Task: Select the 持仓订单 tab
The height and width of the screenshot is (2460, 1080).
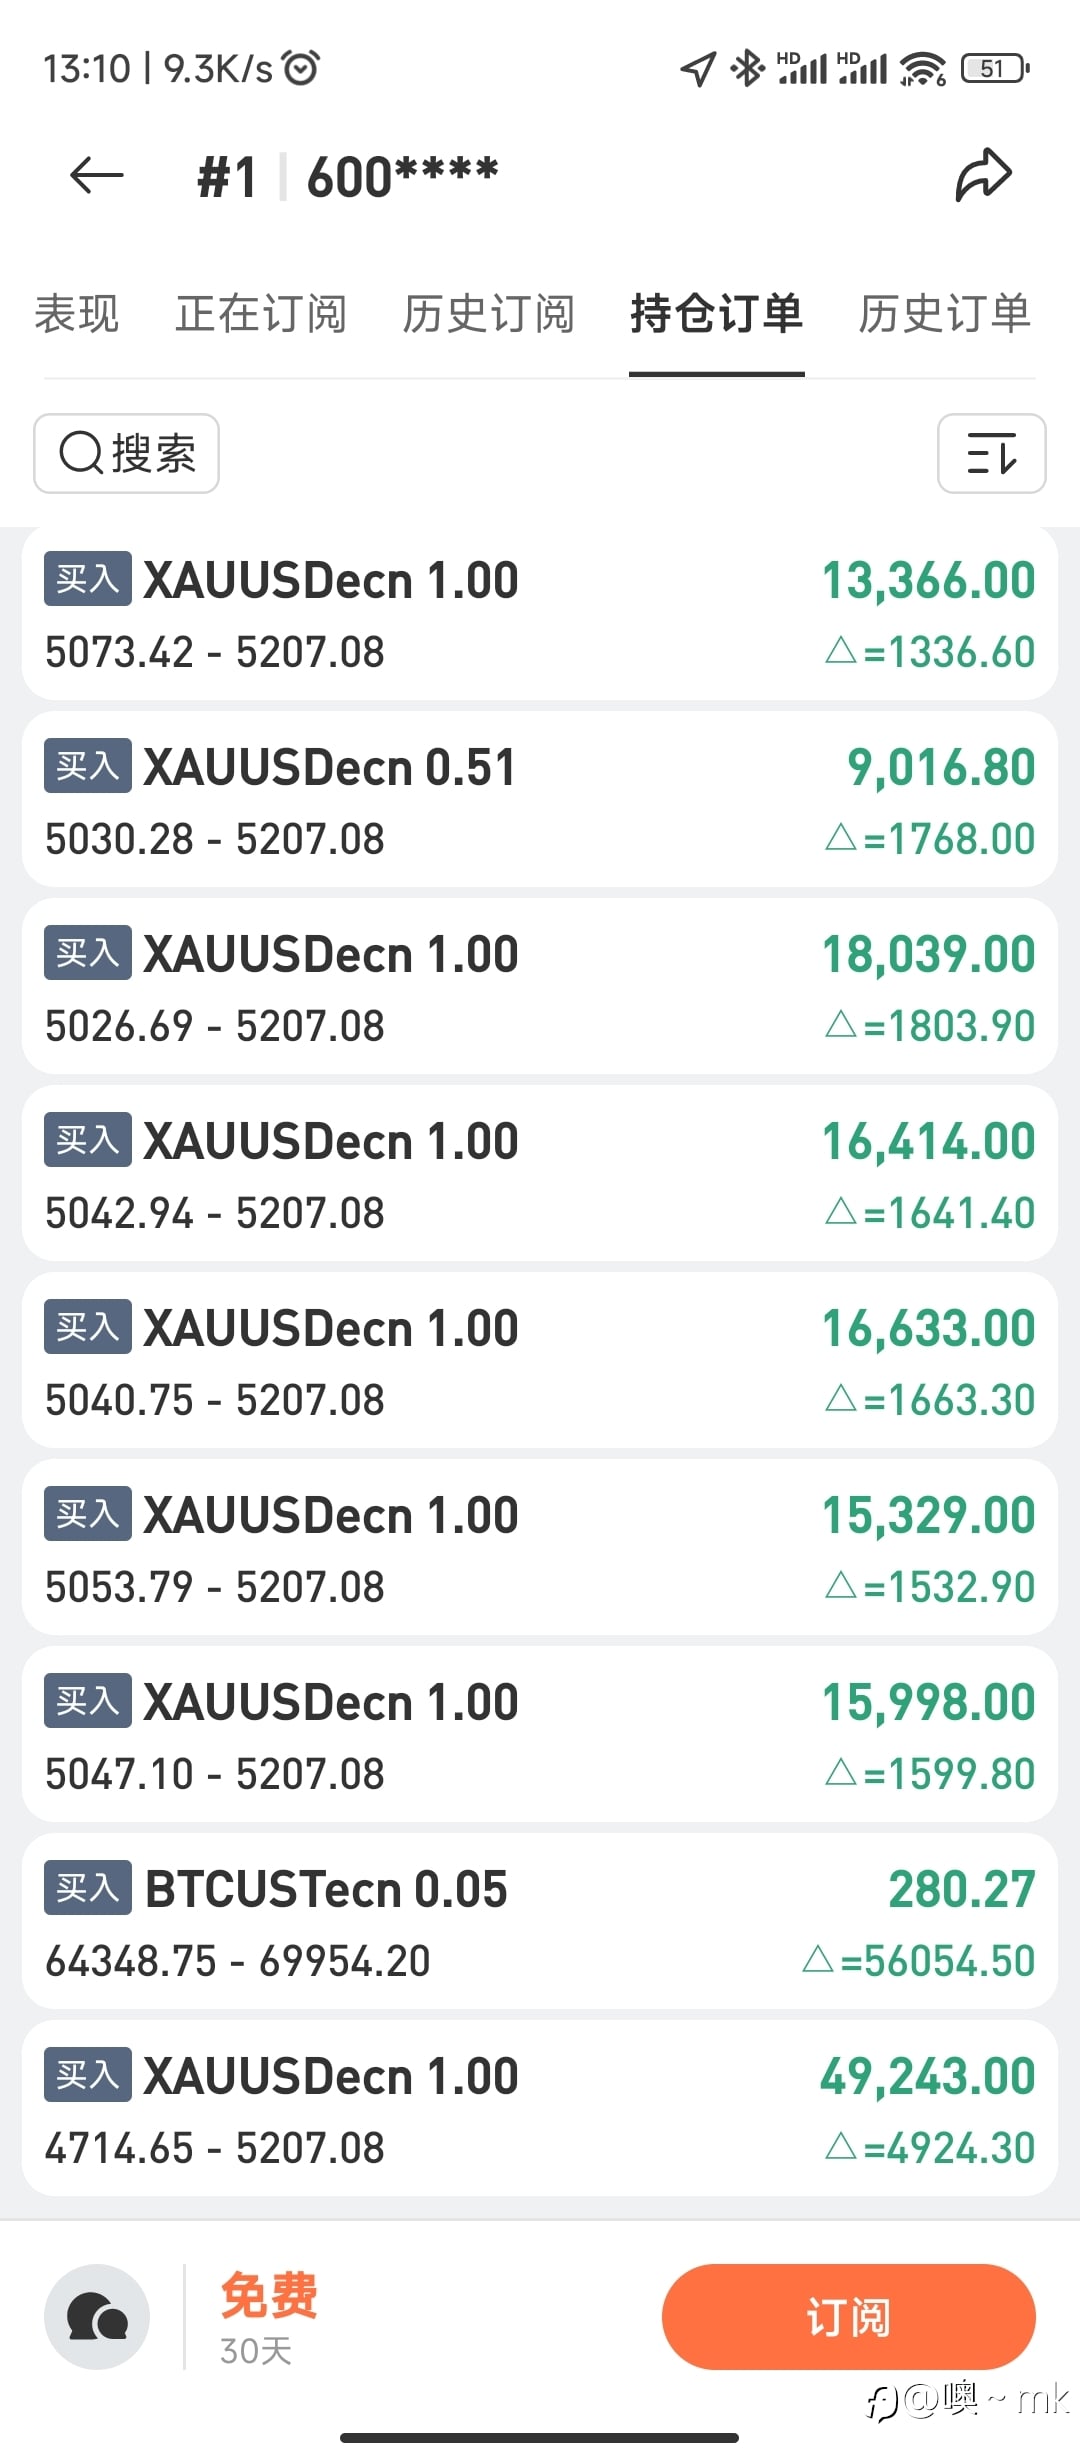Action: 716,314
